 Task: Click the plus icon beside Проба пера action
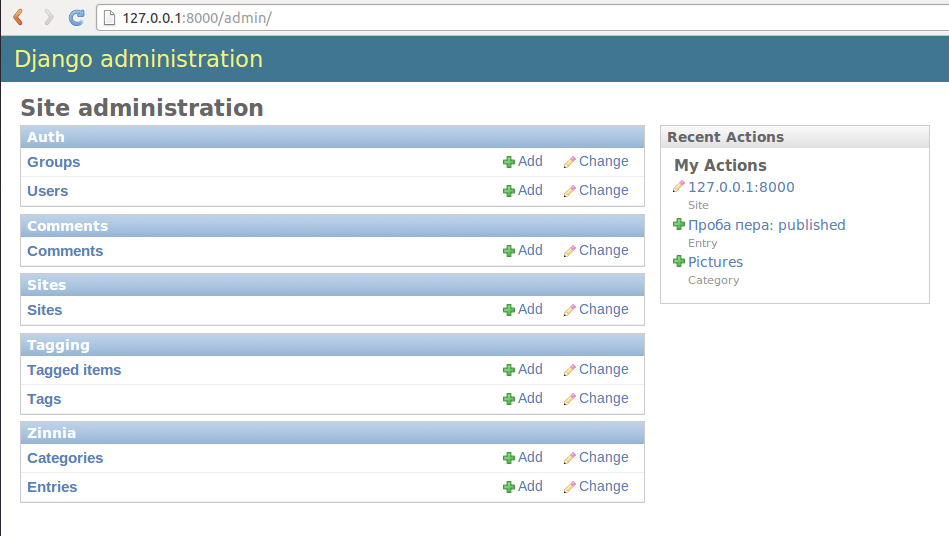point(679,224)
